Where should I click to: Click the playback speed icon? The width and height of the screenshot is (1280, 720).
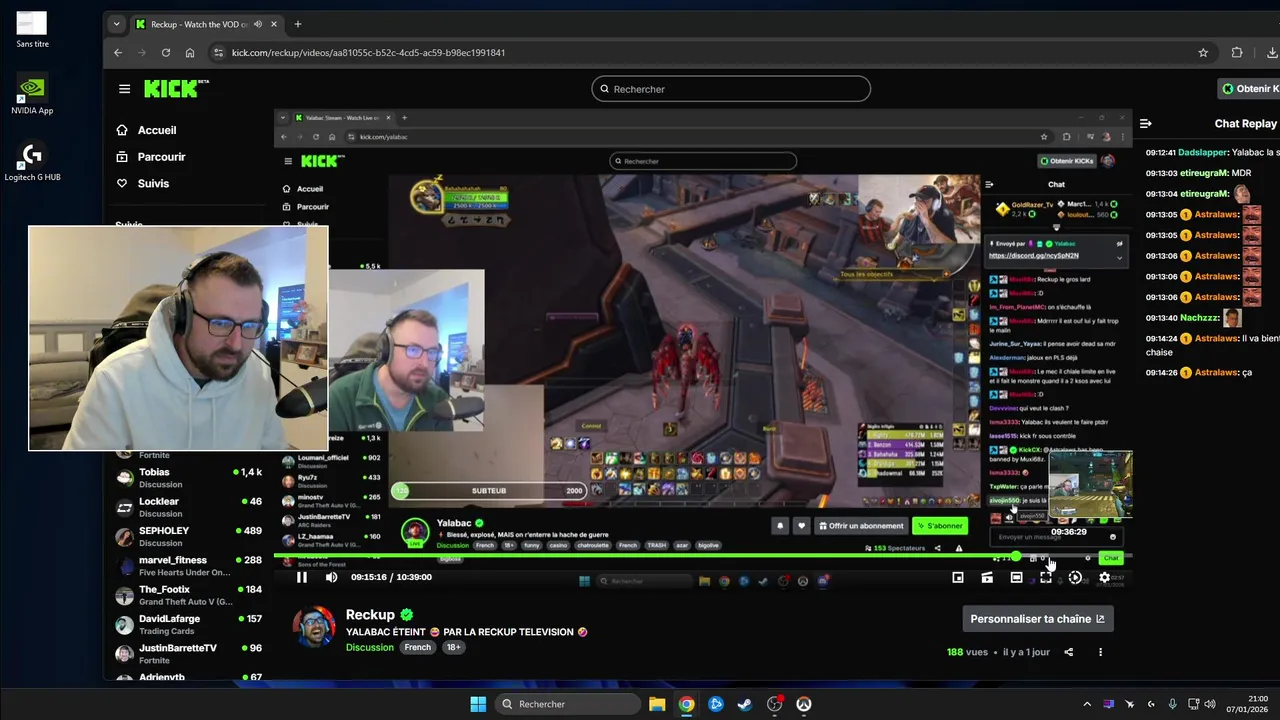(1075, 577)
